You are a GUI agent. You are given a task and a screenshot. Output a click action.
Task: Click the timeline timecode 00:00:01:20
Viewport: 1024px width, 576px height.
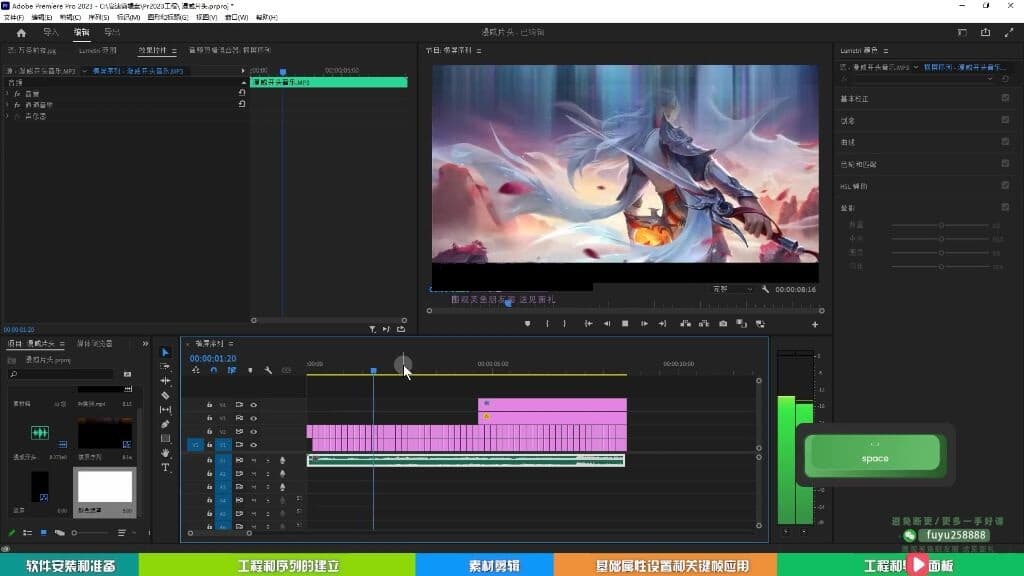pos(213,358)
